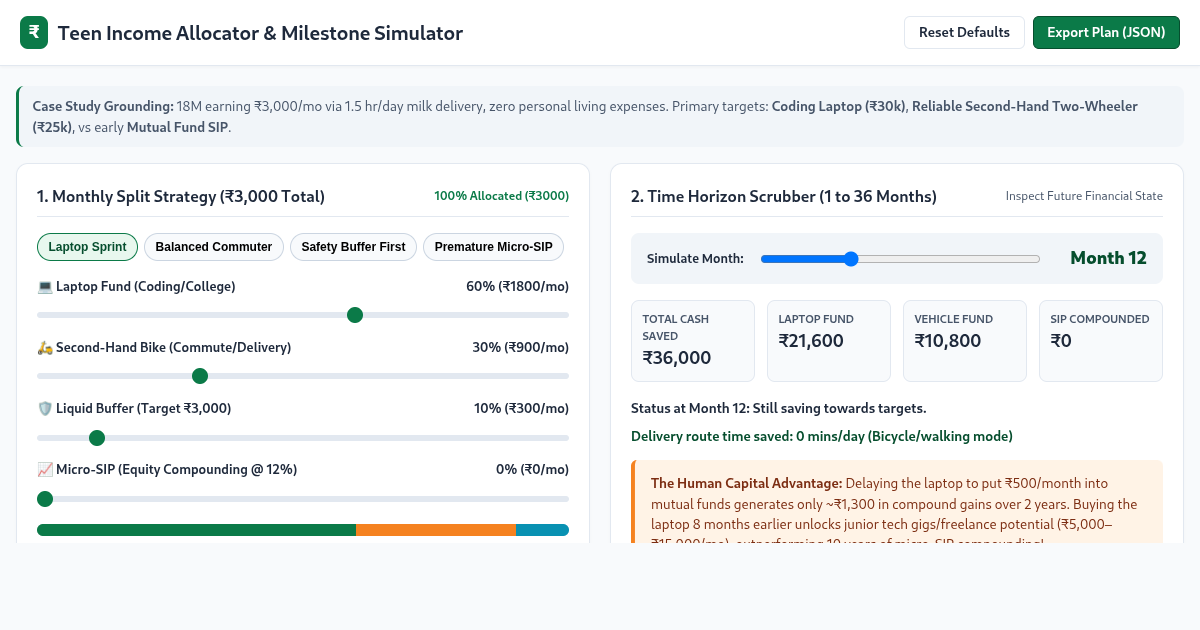This screenshot has height=630, width=1200.
Task: Click "Mutual Fund SIP" in case study
Action: click(x=178, y=128)
